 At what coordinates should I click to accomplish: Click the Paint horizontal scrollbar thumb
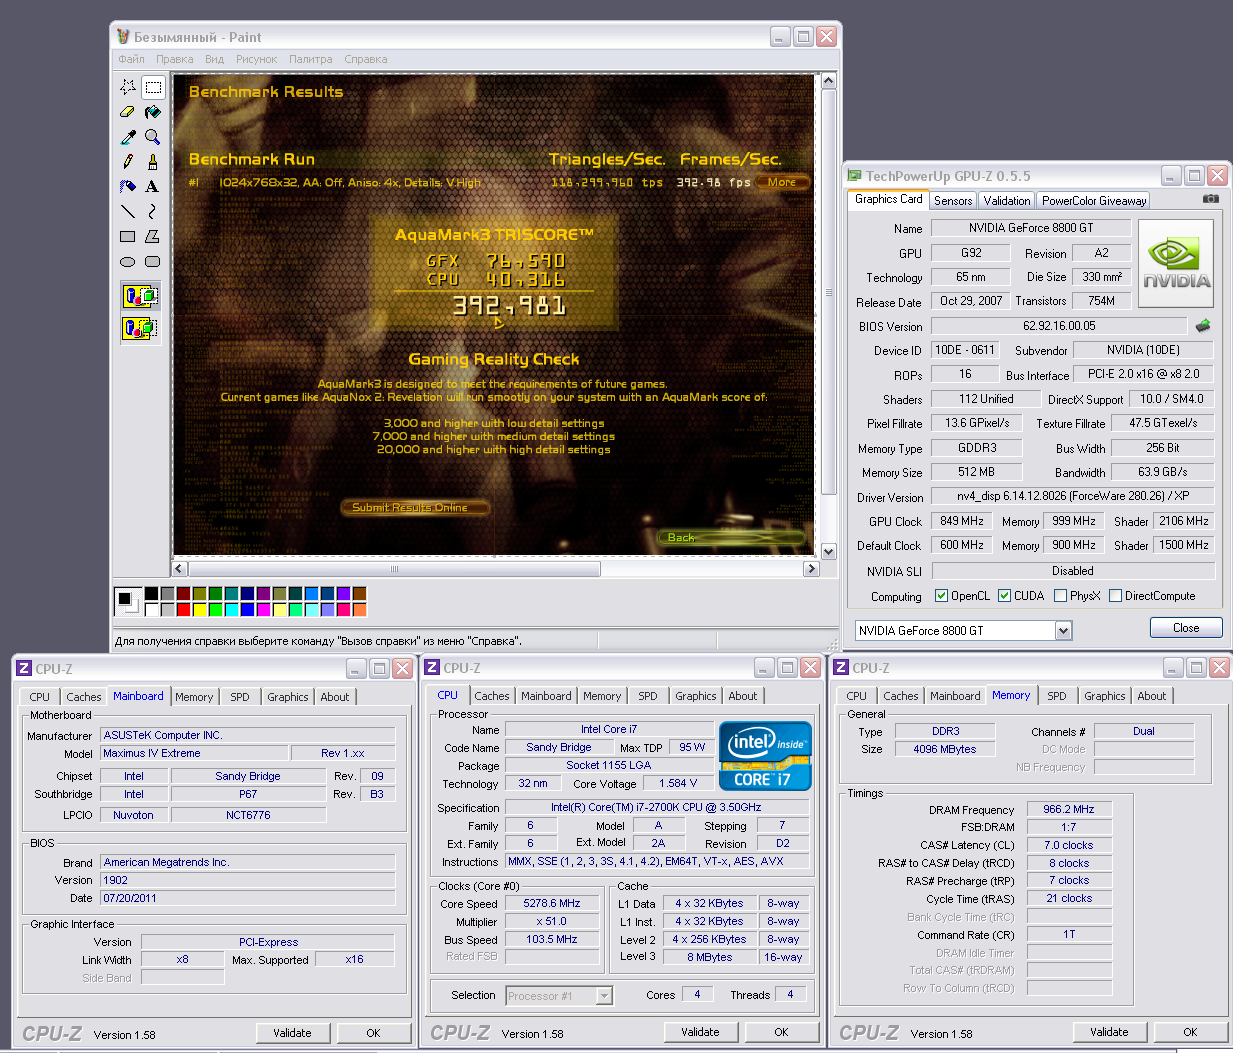tap(394, 569)
